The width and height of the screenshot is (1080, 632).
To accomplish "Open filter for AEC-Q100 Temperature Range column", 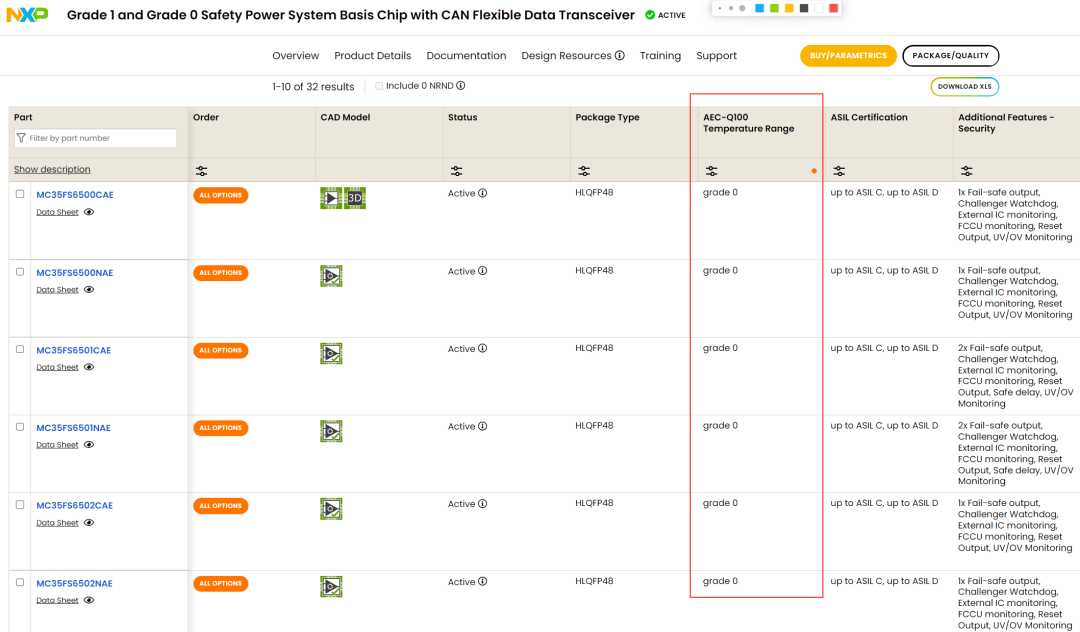I will click(712, 171).
